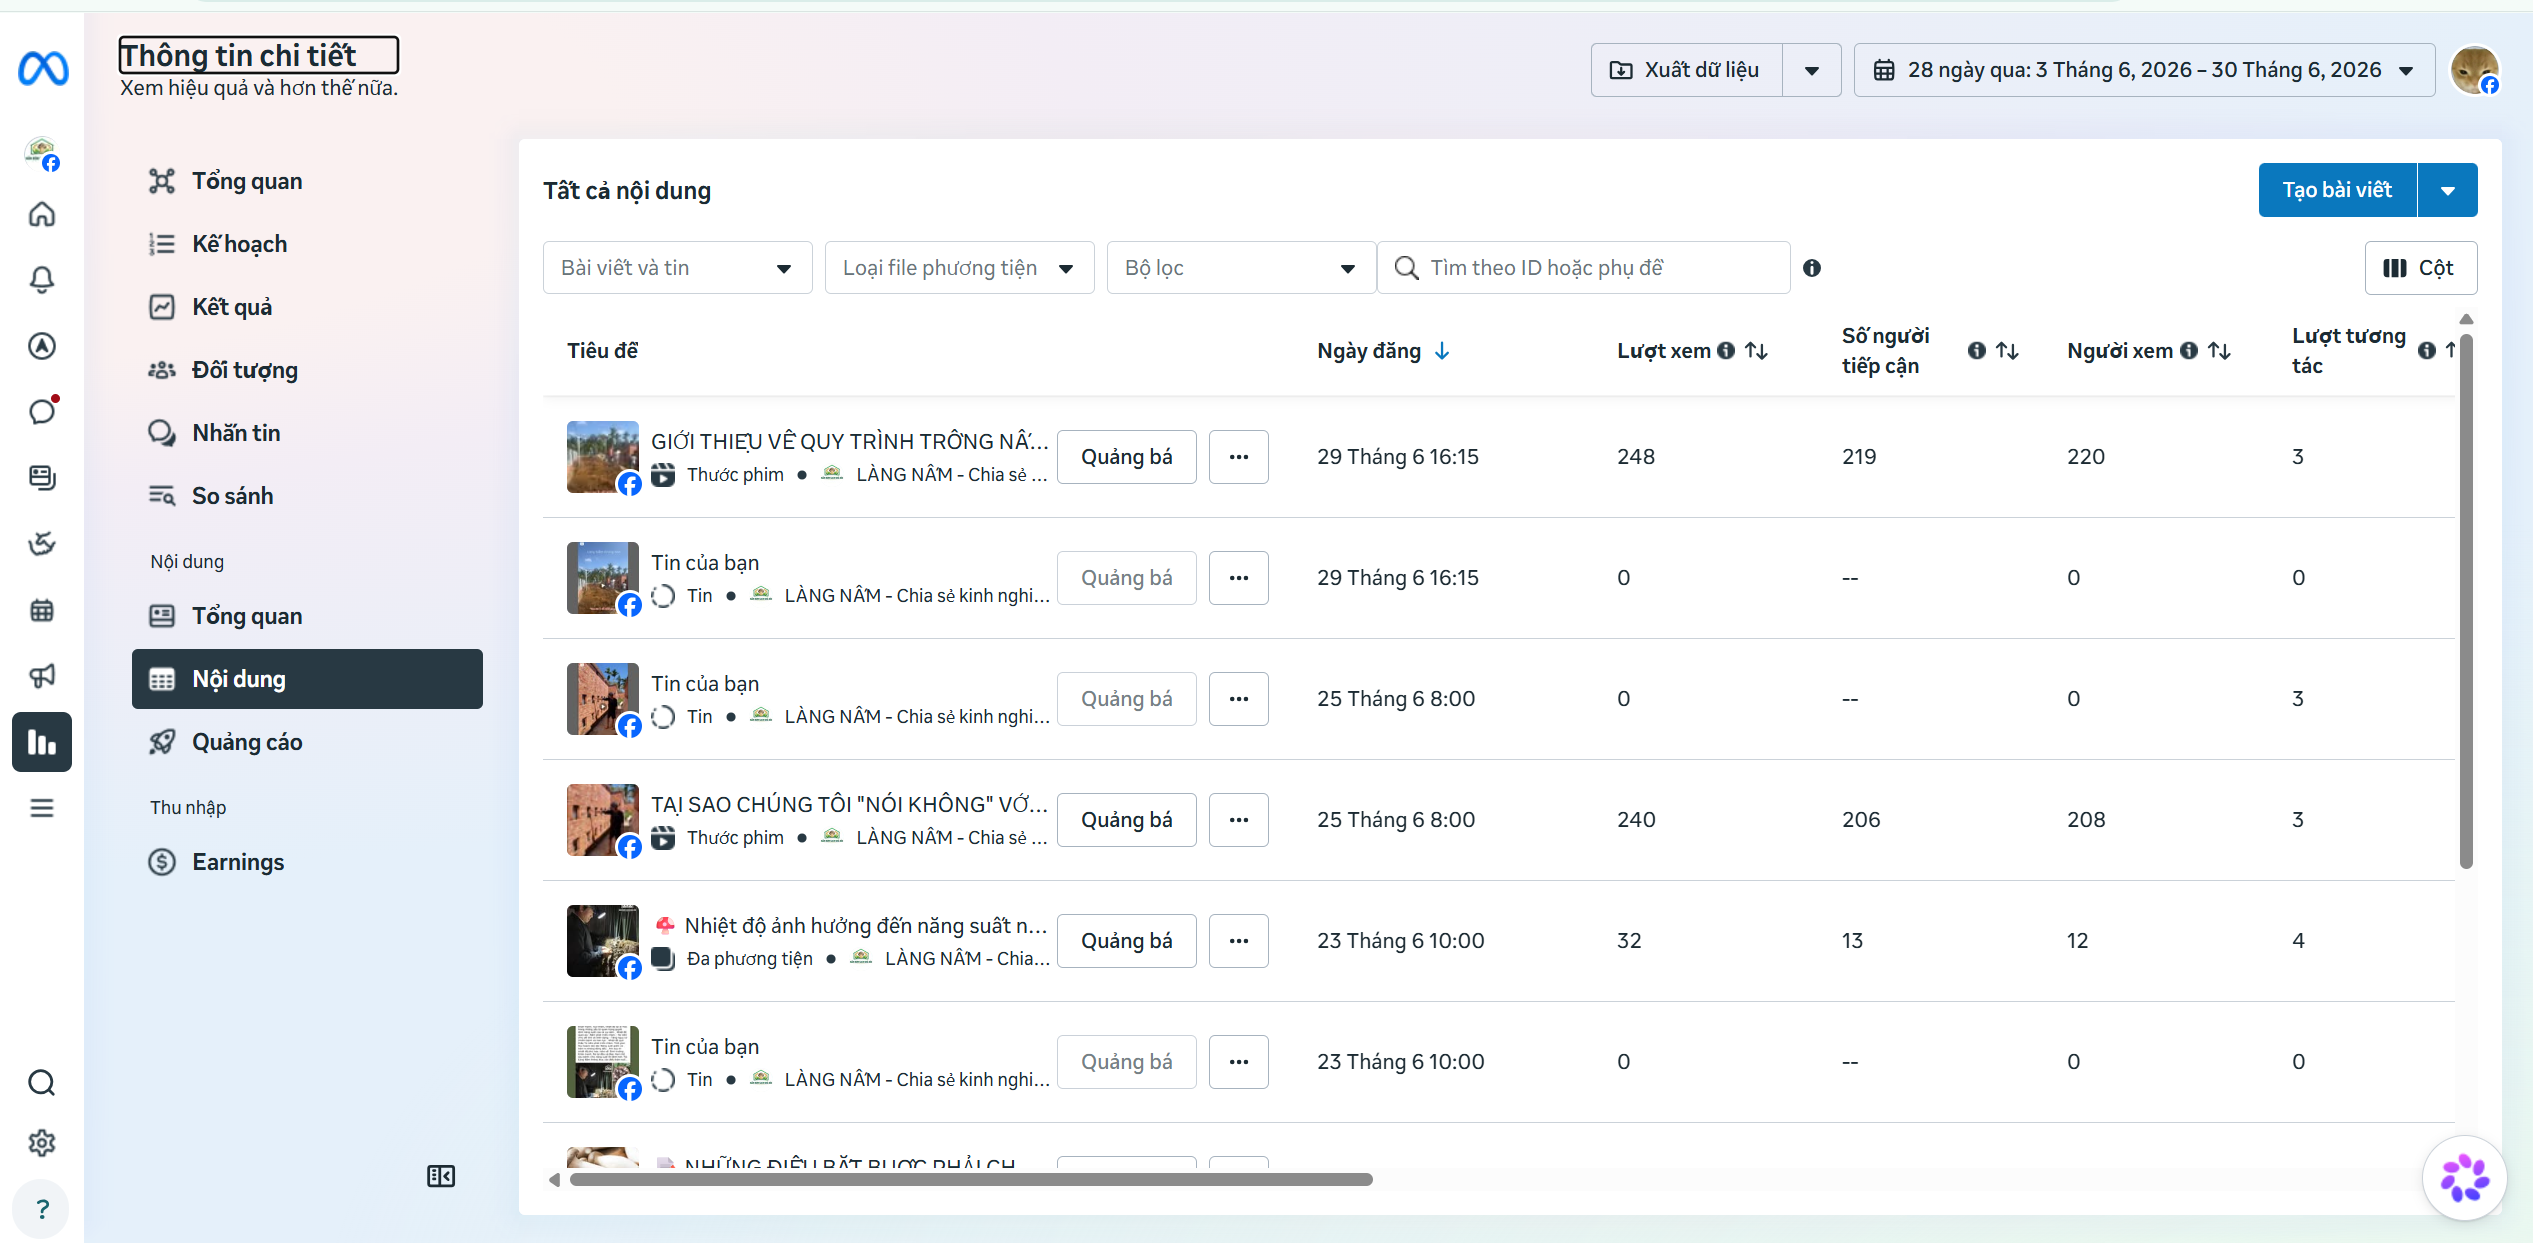Open notifications bell in left rail
2533x1243 pixels.
tap(42, 279)
